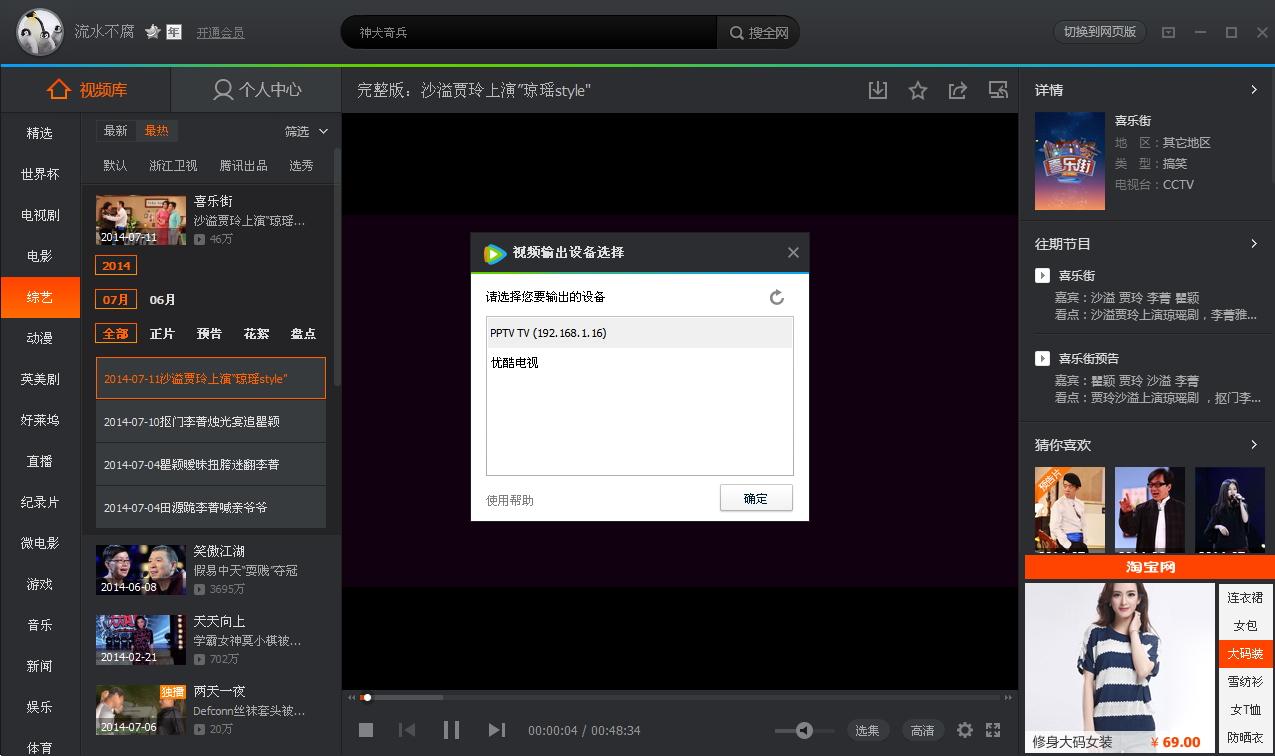
Task: Play 2014-07-10抠门李菁烛光宴追瞿颖
Action: coord(211,422)
